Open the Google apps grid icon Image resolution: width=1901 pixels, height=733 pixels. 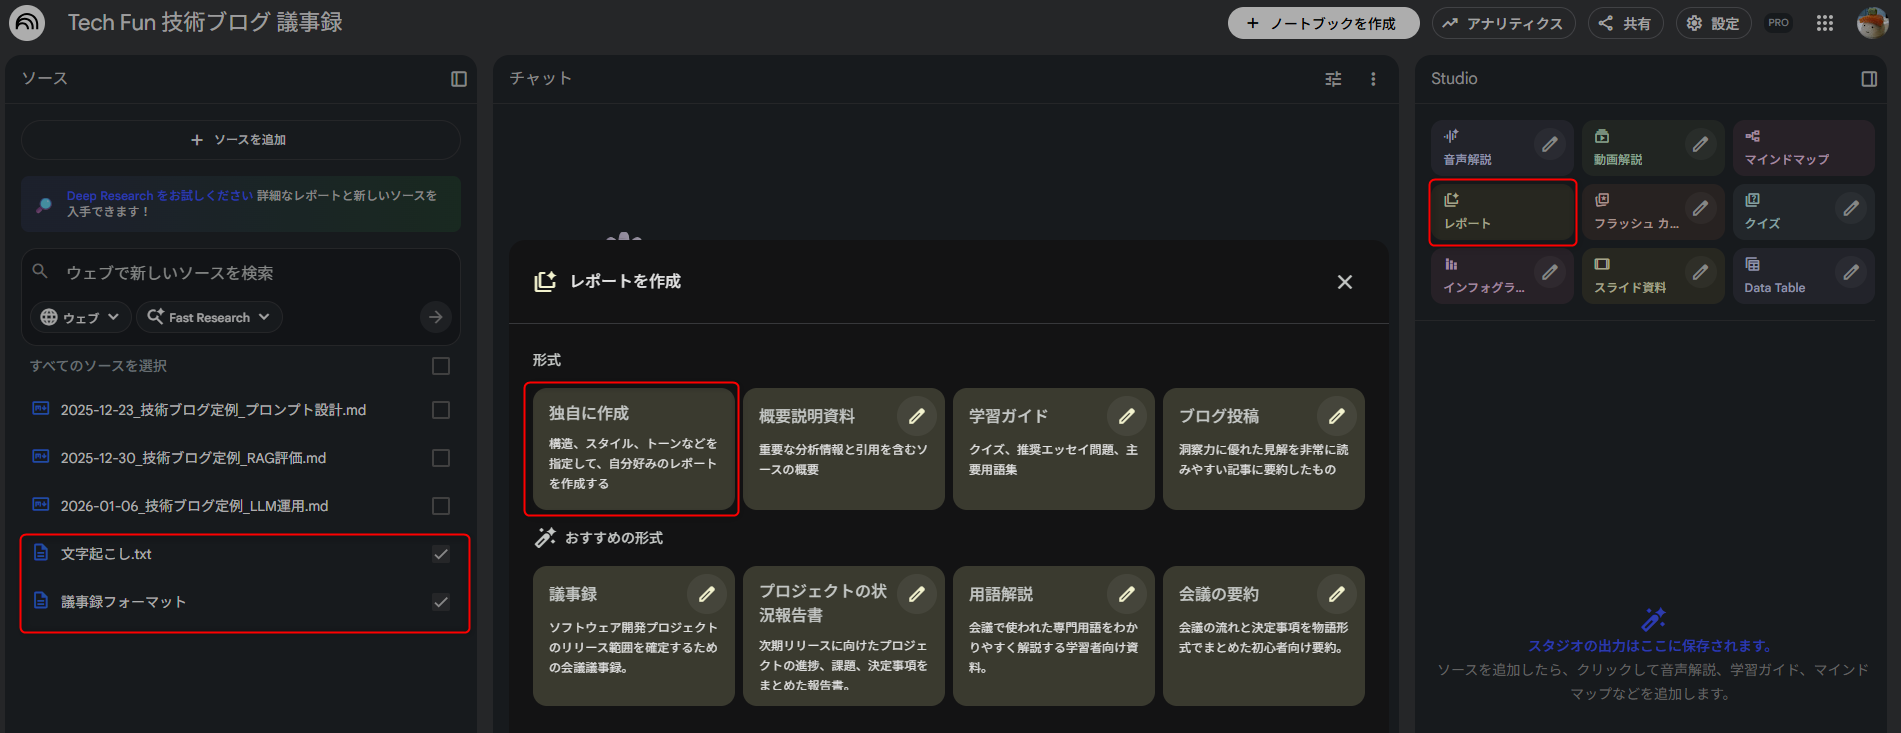tap(1825, 23)
